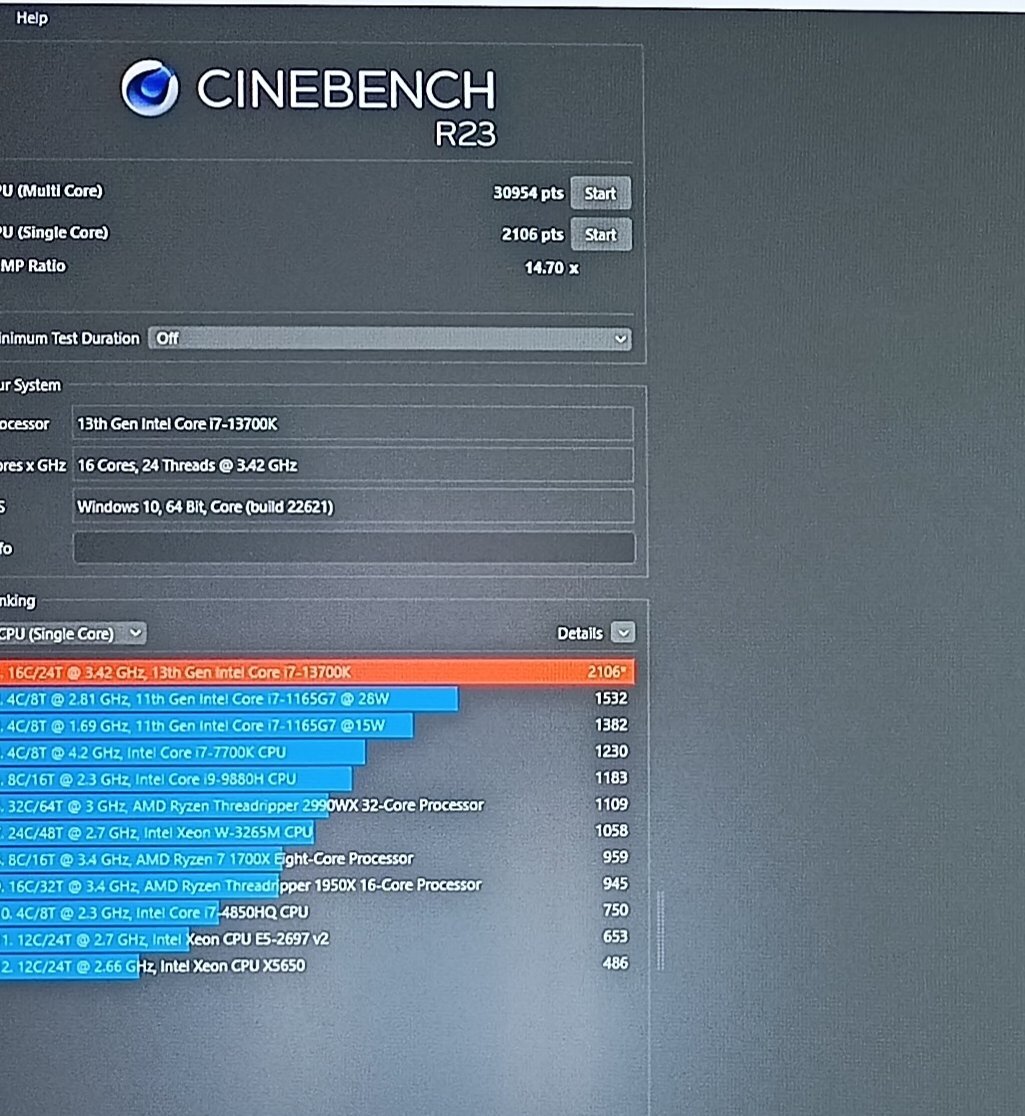Select the Xeon CPU E5-2697 v2 ranking row
The width and height of the screenshot is (1025, 1116).
click(x=317, y=939)
